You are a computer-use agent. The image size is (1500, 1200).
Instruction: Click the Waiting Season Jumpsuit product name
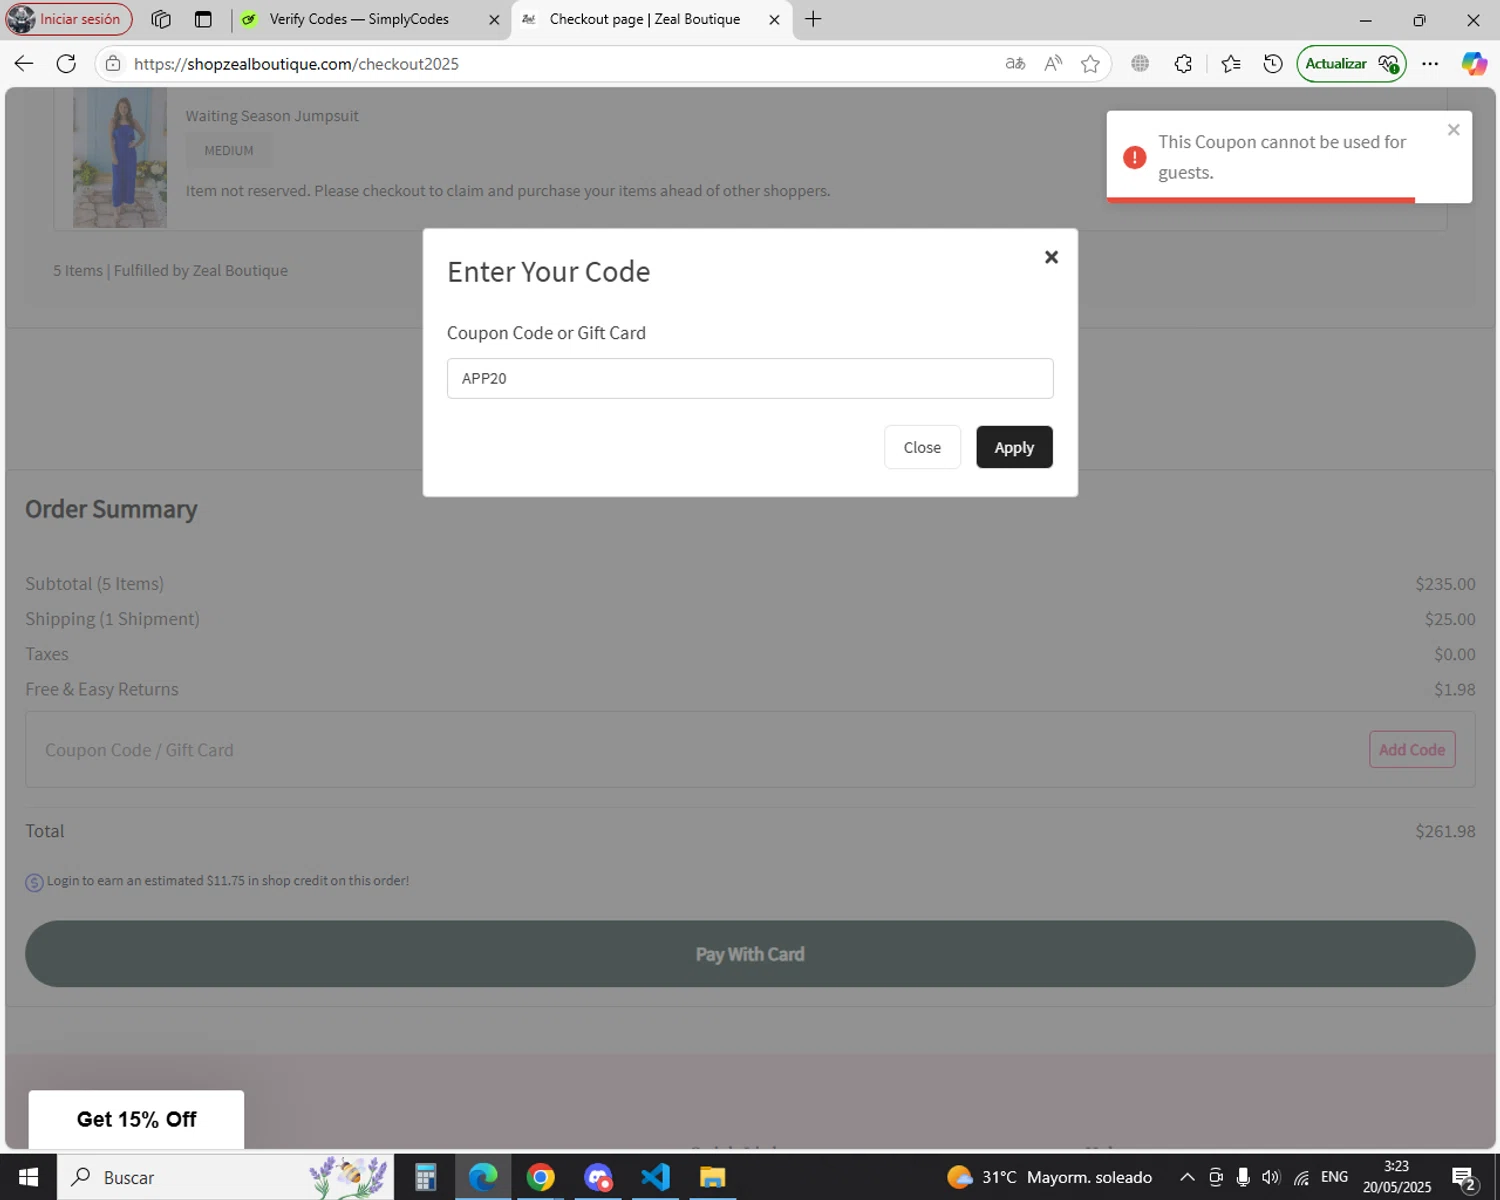coord(272,116)
